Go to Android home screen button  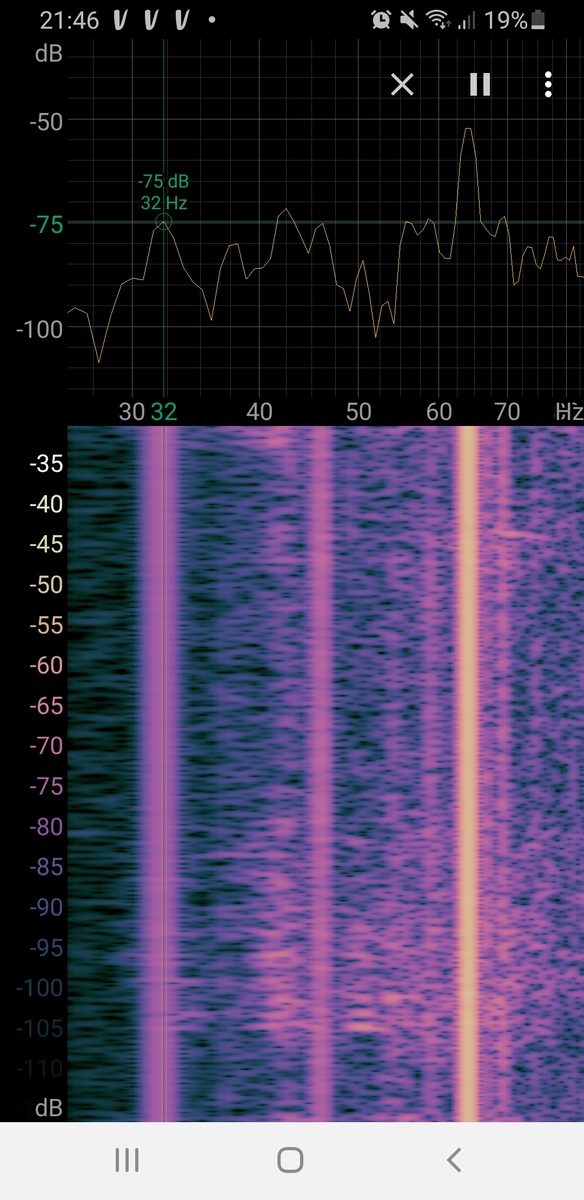[x=291, y=1160]
